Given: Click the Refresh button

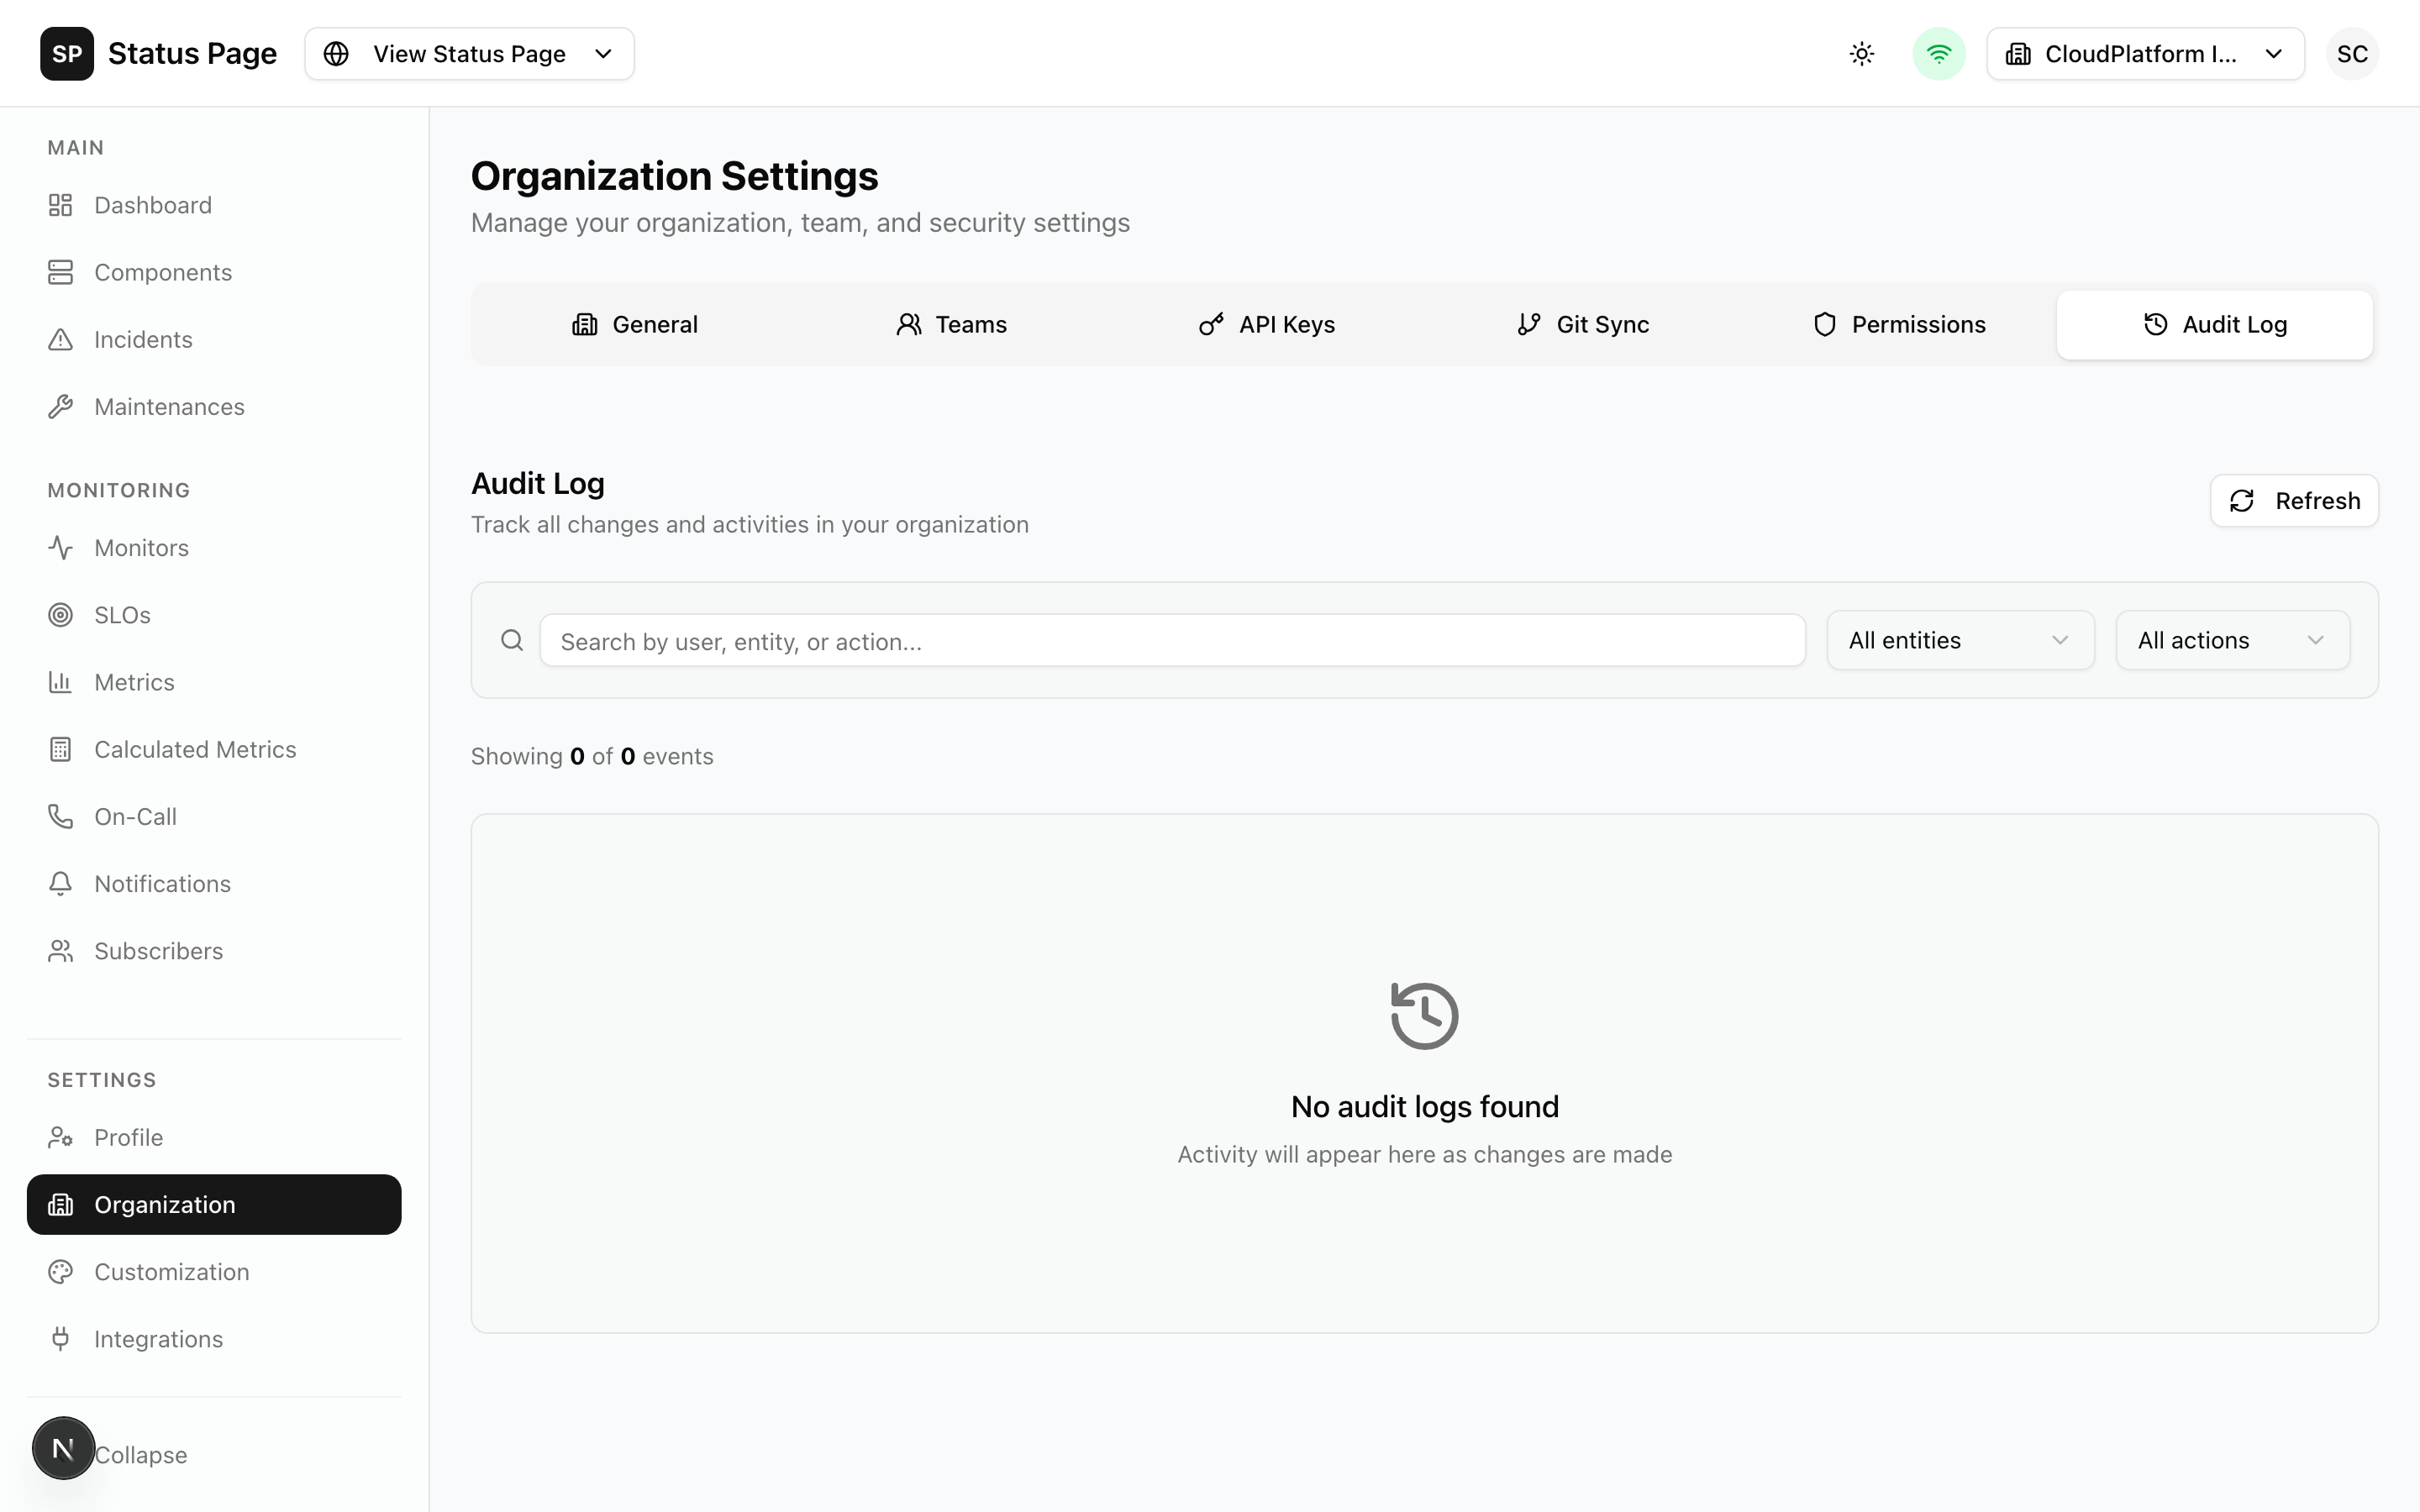Looking at the screenshot, I should click(x=2294, y=500).
